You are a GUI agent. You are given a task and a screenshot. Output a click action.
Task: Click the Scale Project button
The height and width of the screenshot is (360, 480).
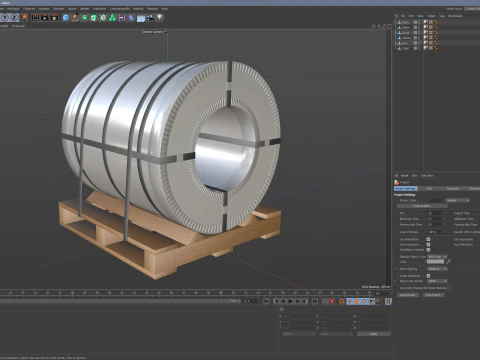[422, 206]
